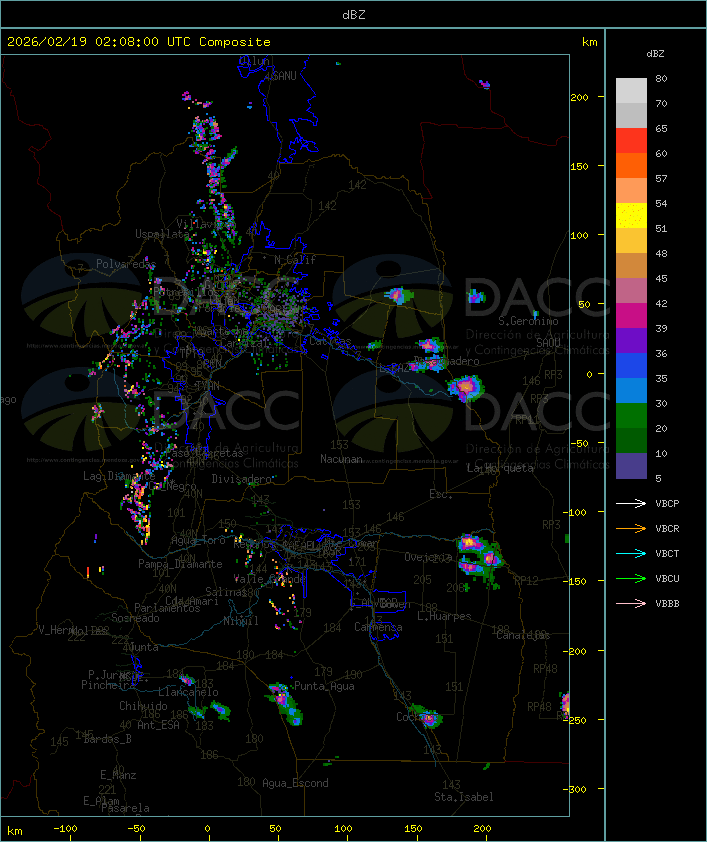Click the 'N_Calif' map label
The width and height of the screenshot is (707, 842).
295,260
